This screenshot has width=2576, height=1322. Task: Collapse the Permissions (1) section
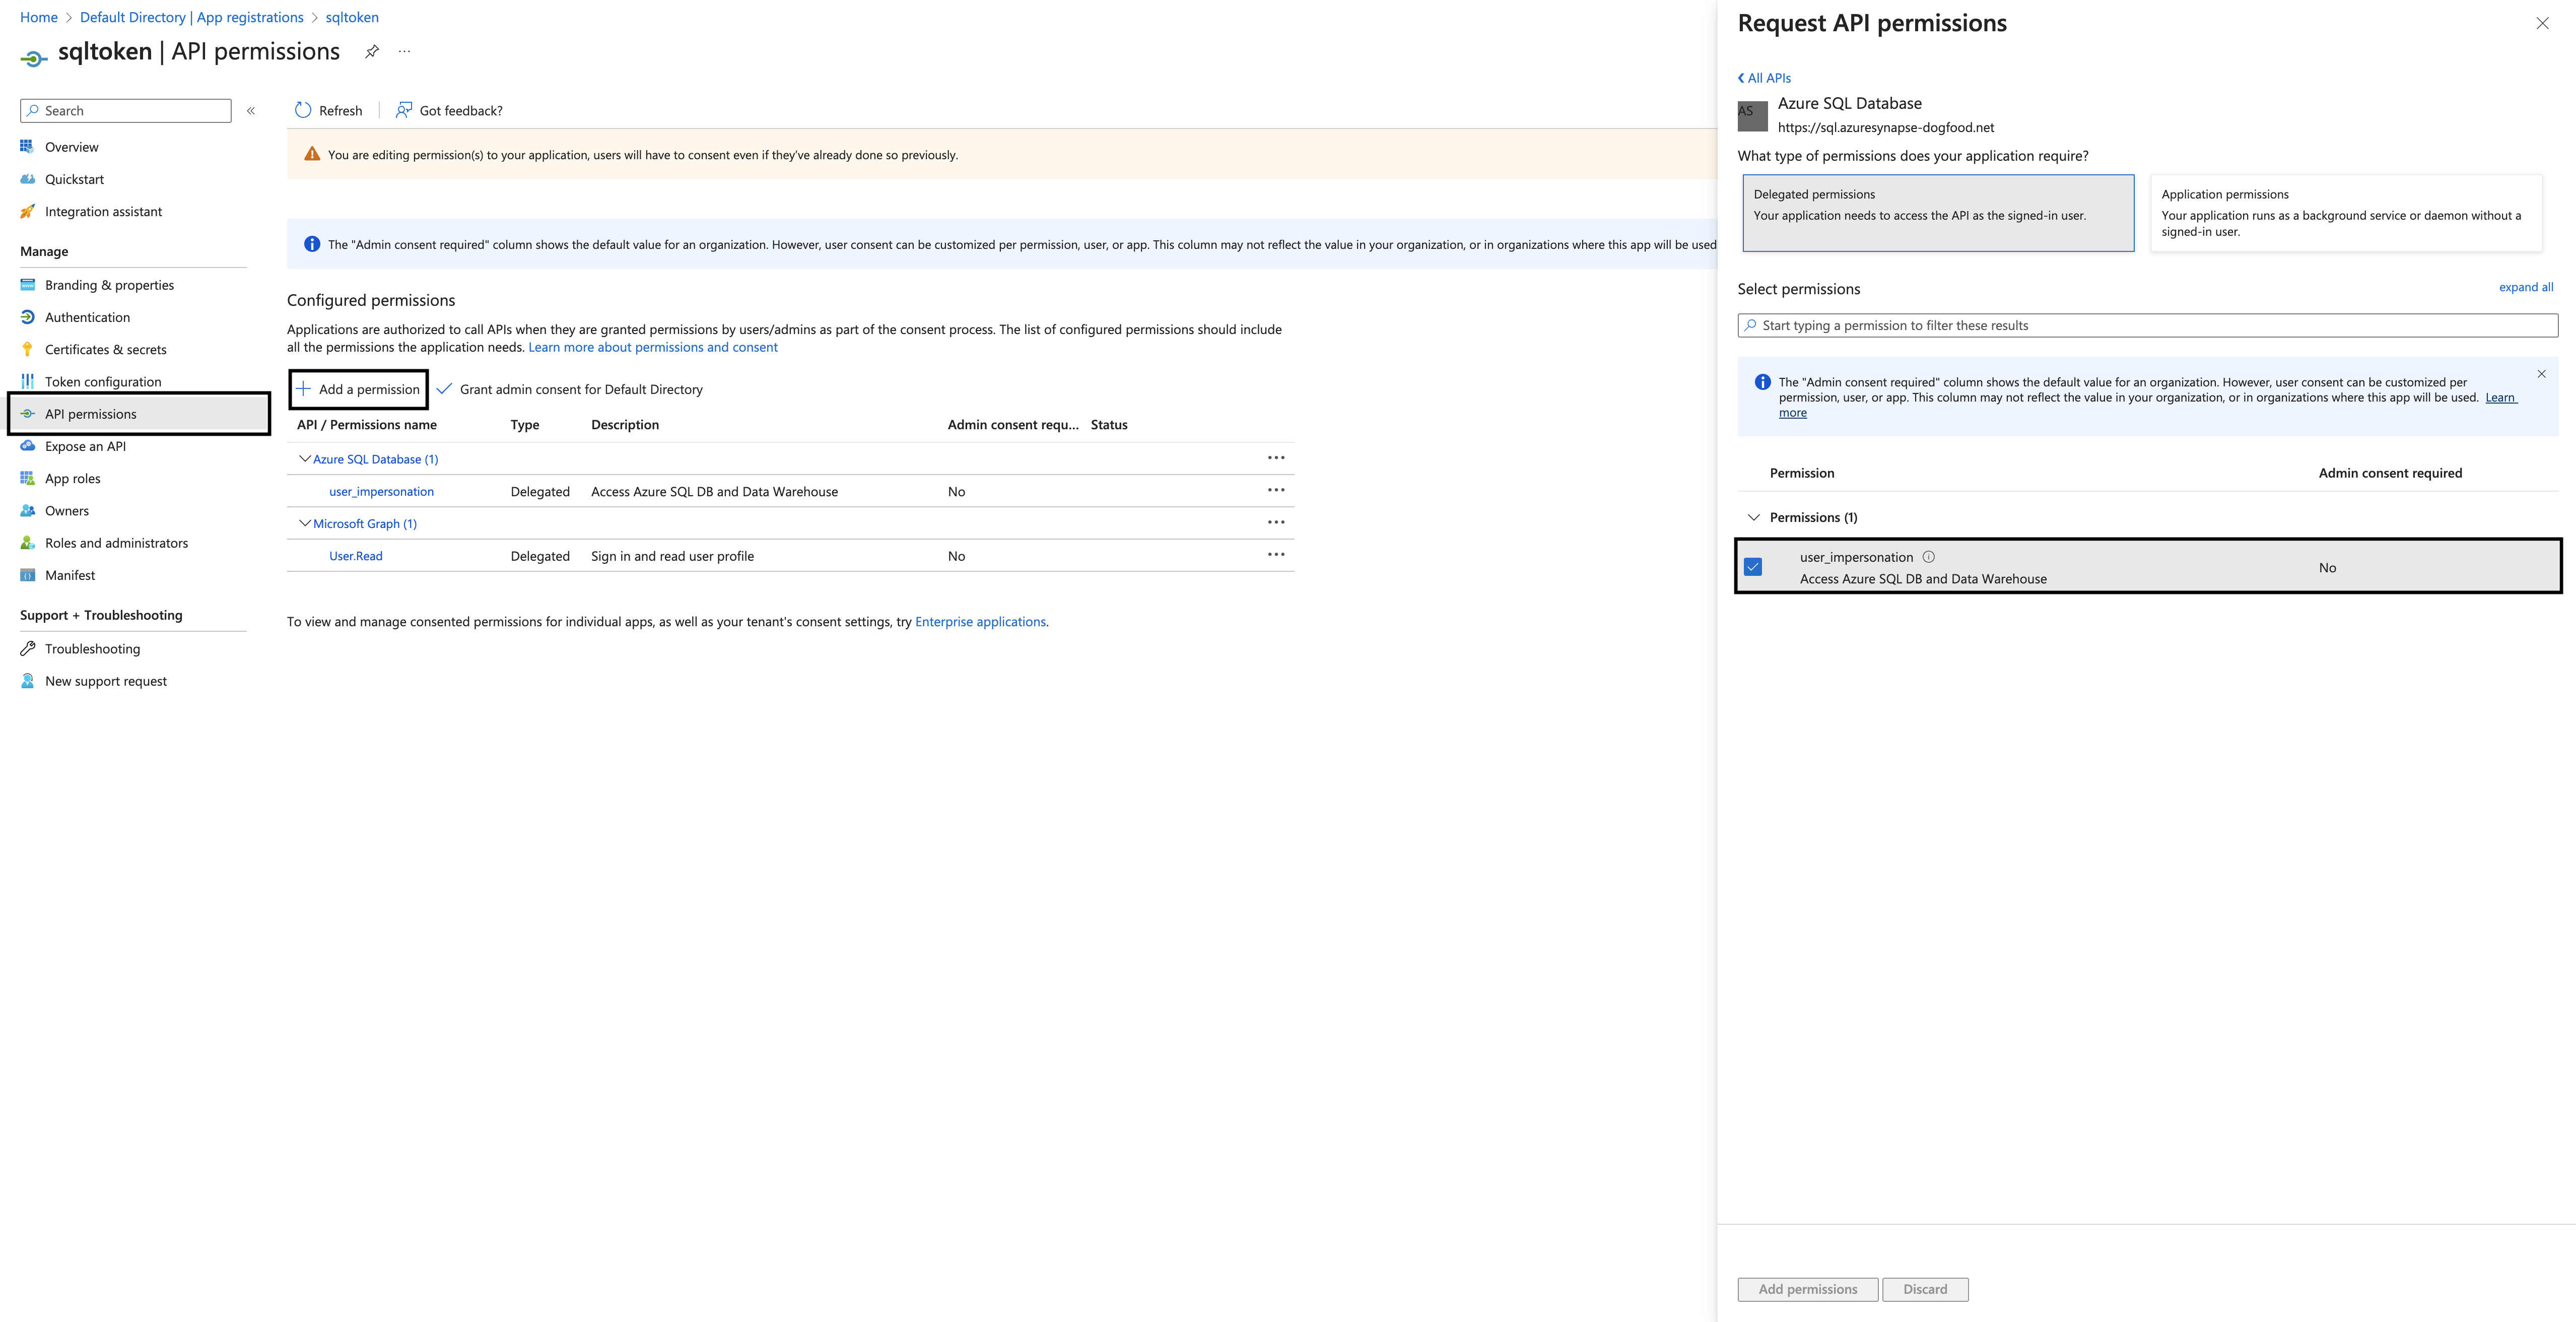pyautogui.click(x=1753, y=517)
